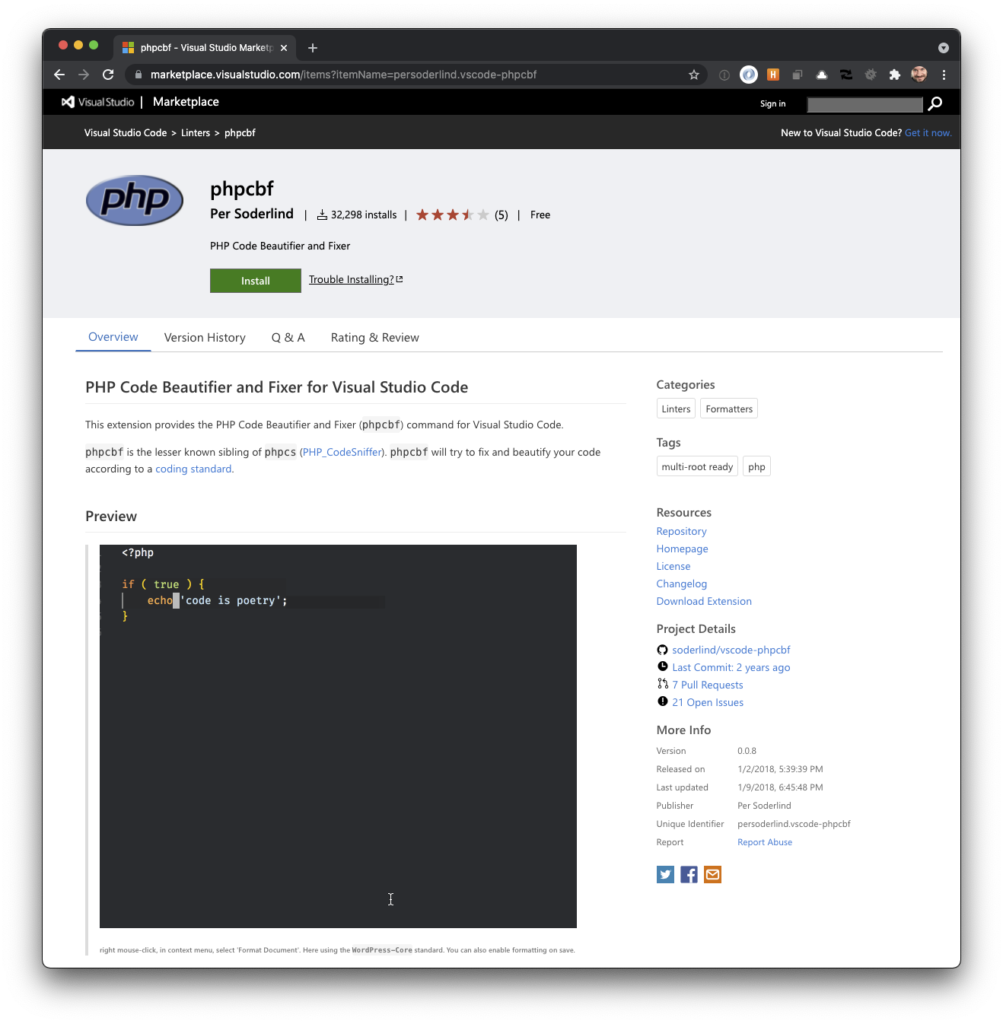The height and width of the screenshot is (1024, 1003).
Task: Open publisher Per Soderlind's page
Action: 251,214
